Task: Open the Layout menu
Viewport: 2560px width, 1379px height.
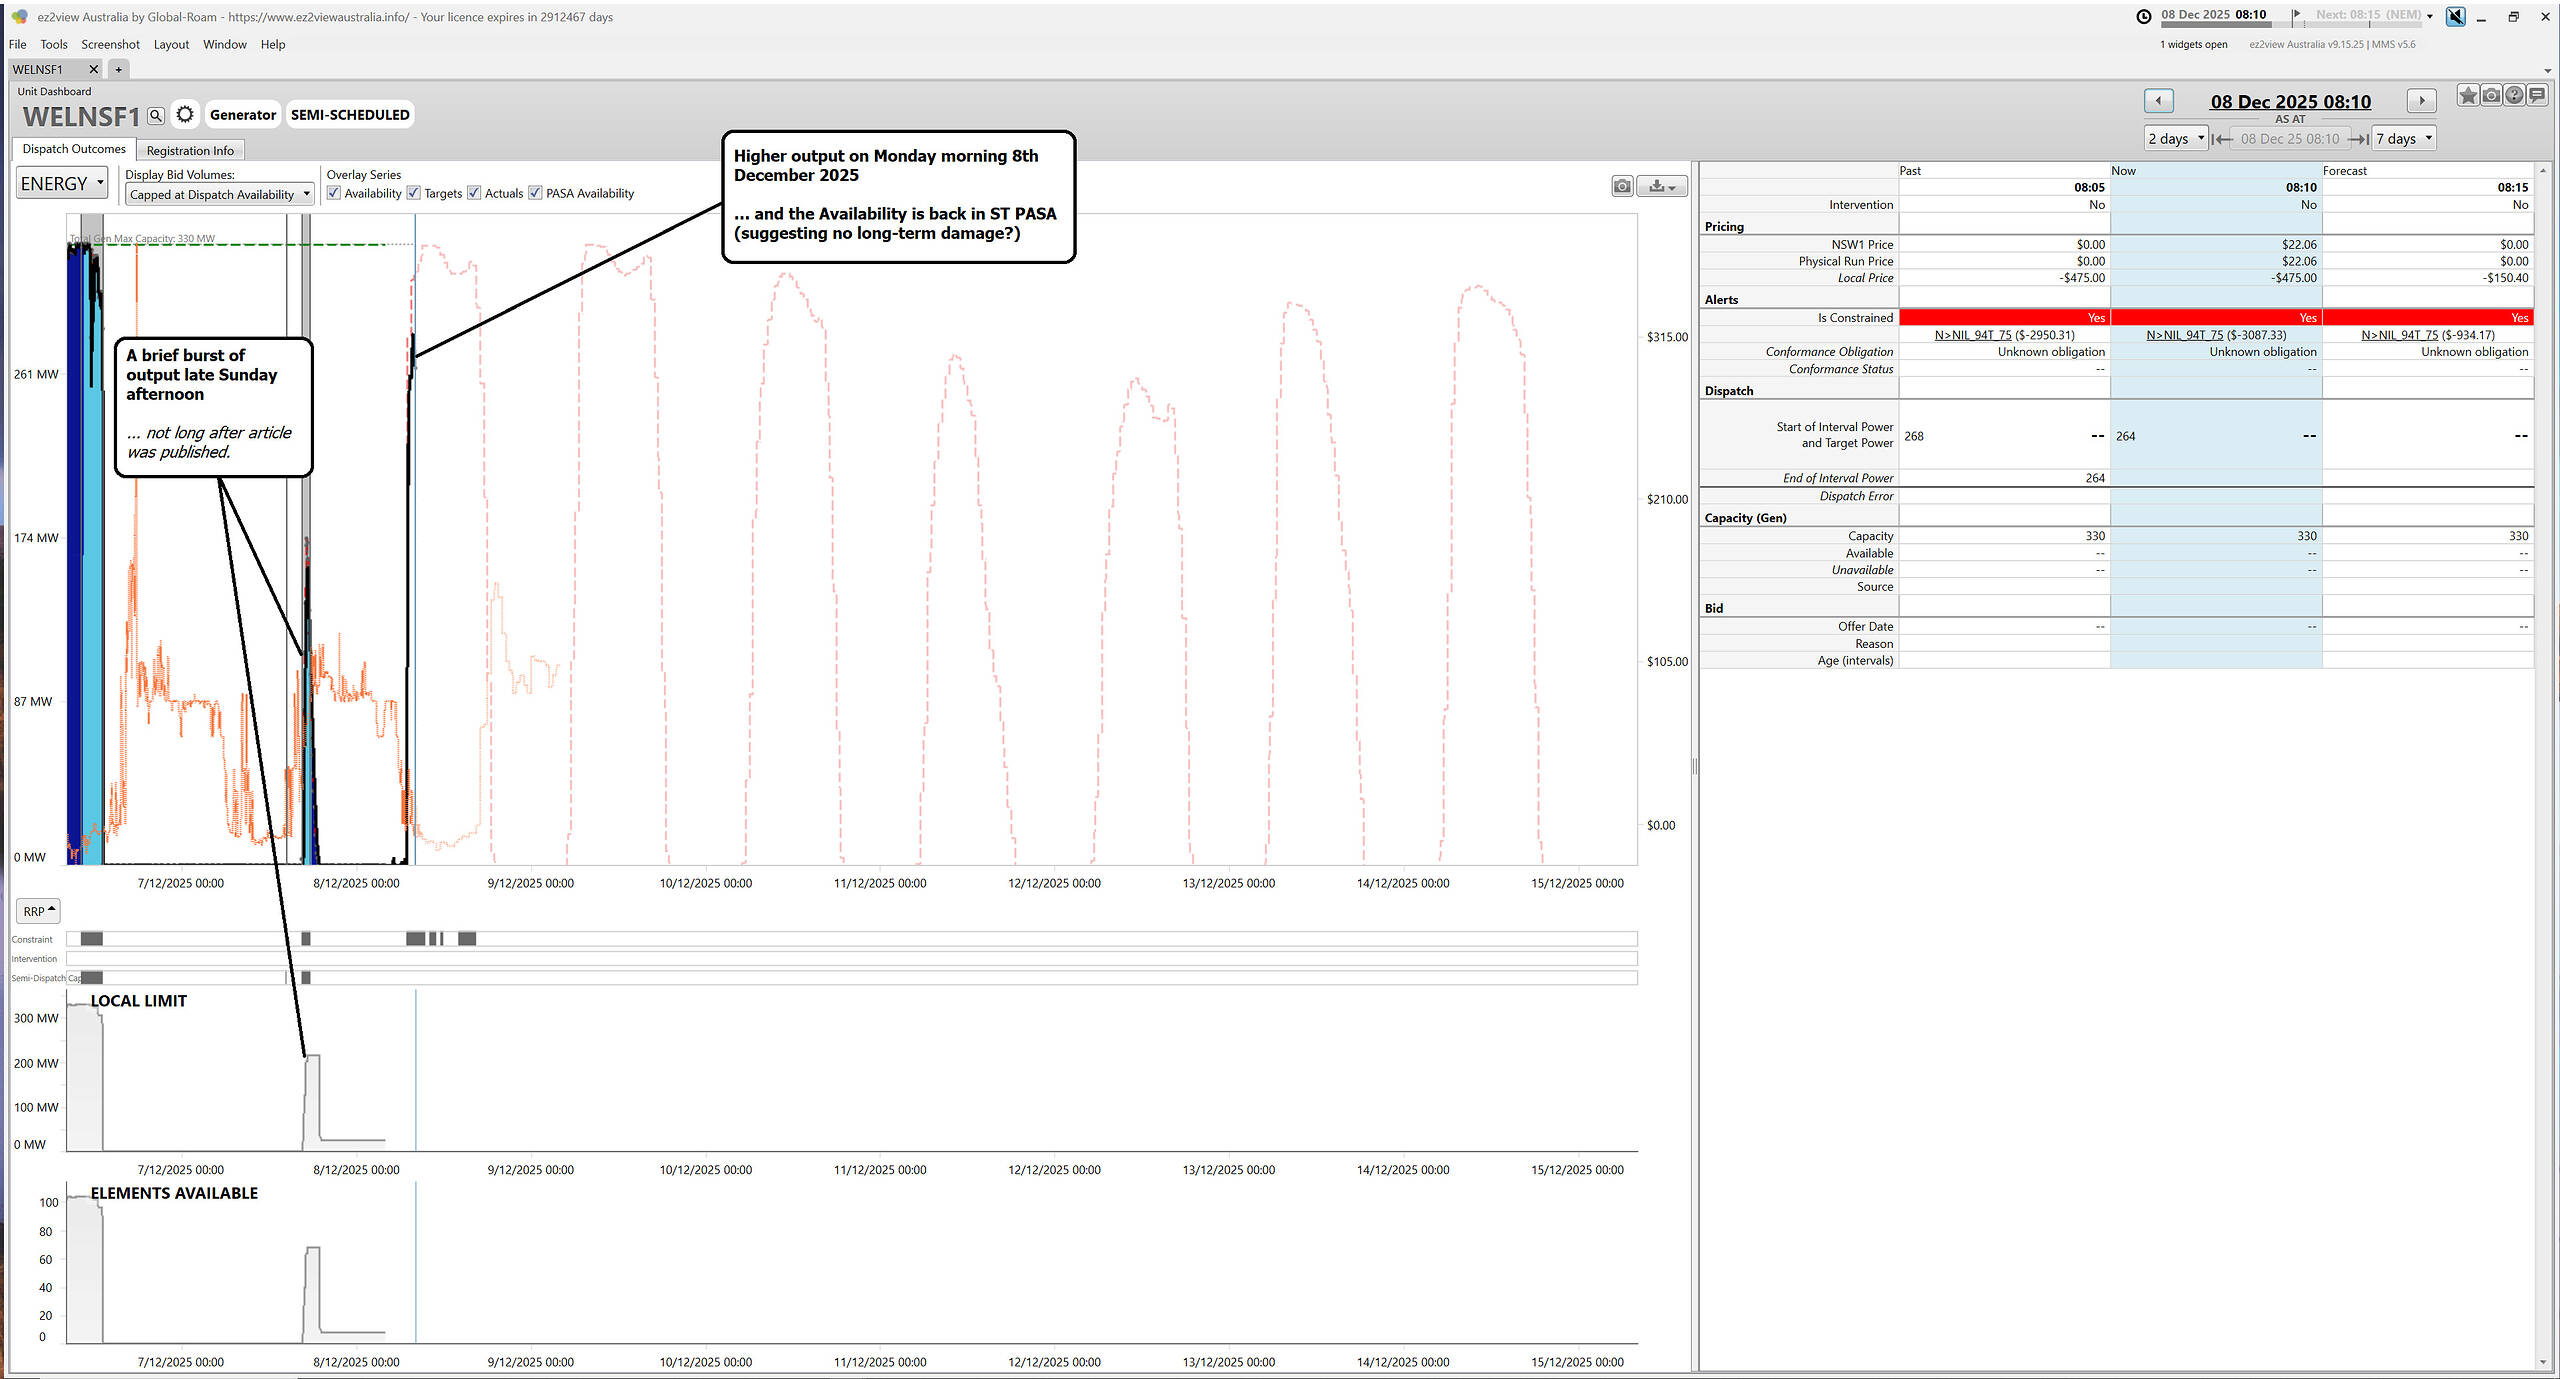Action: [171, 44]
